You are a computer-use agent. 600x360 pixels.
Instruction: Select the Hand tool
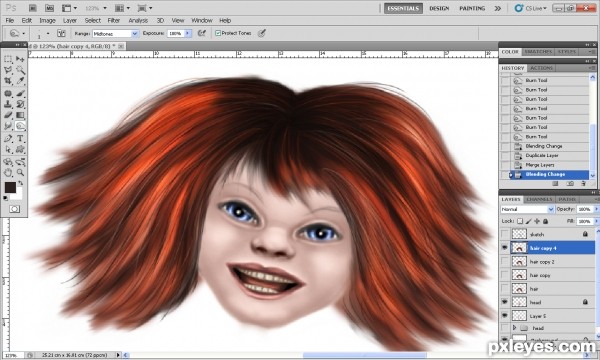pyautogui.click(x=8, y=173)
